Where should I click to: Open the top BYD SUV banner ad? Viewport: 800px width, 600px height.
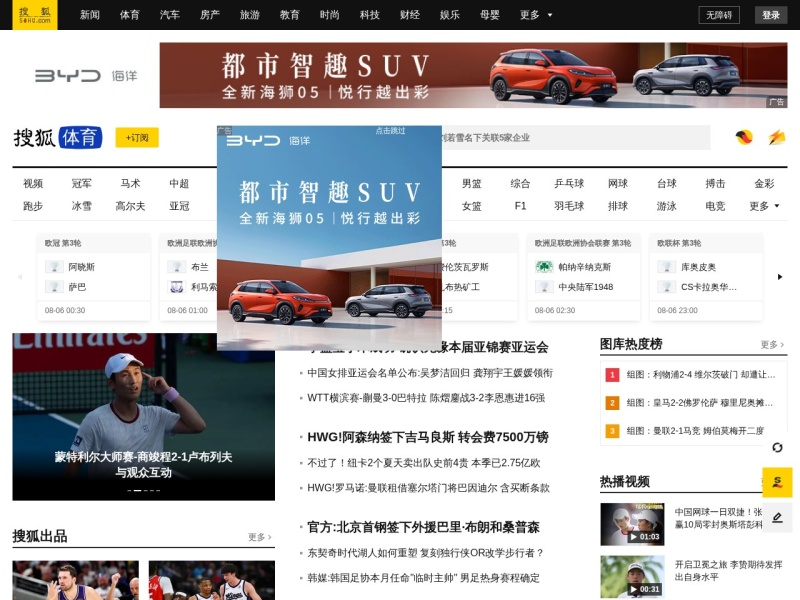click(x=473, y=75)
